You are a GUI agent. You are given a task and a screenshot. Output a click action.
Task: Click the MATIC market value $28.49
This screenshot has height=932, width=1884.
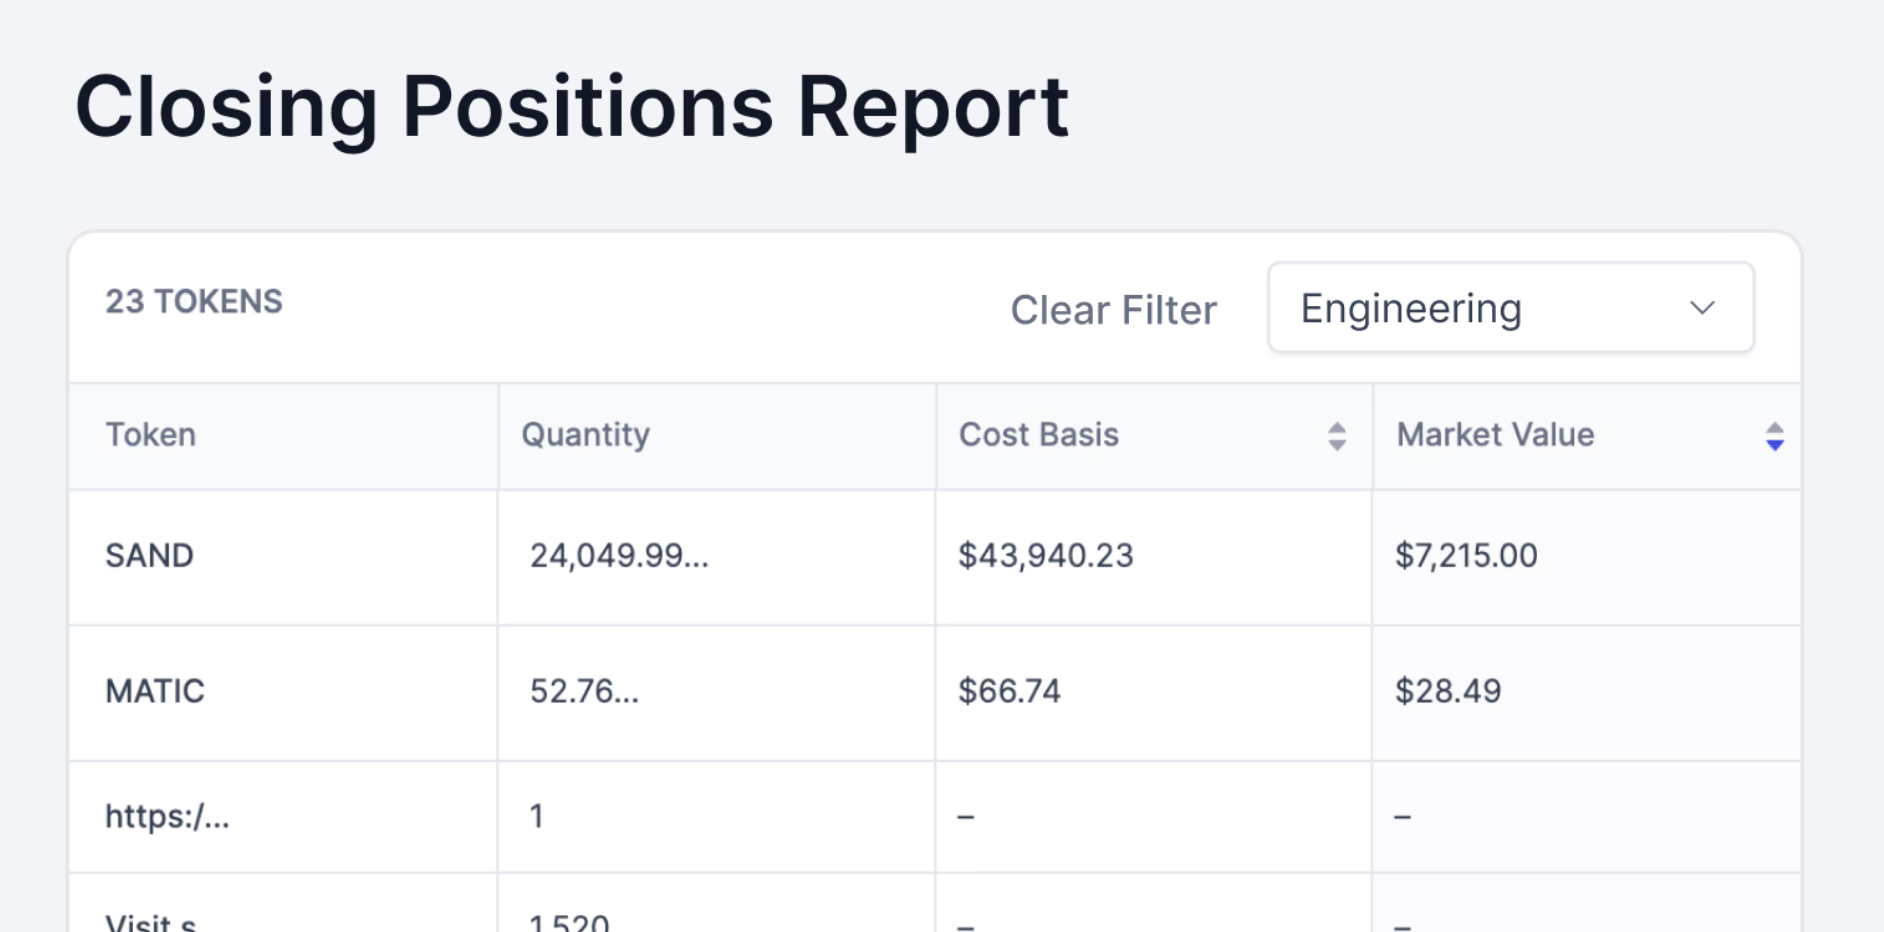pos(1448,691)
